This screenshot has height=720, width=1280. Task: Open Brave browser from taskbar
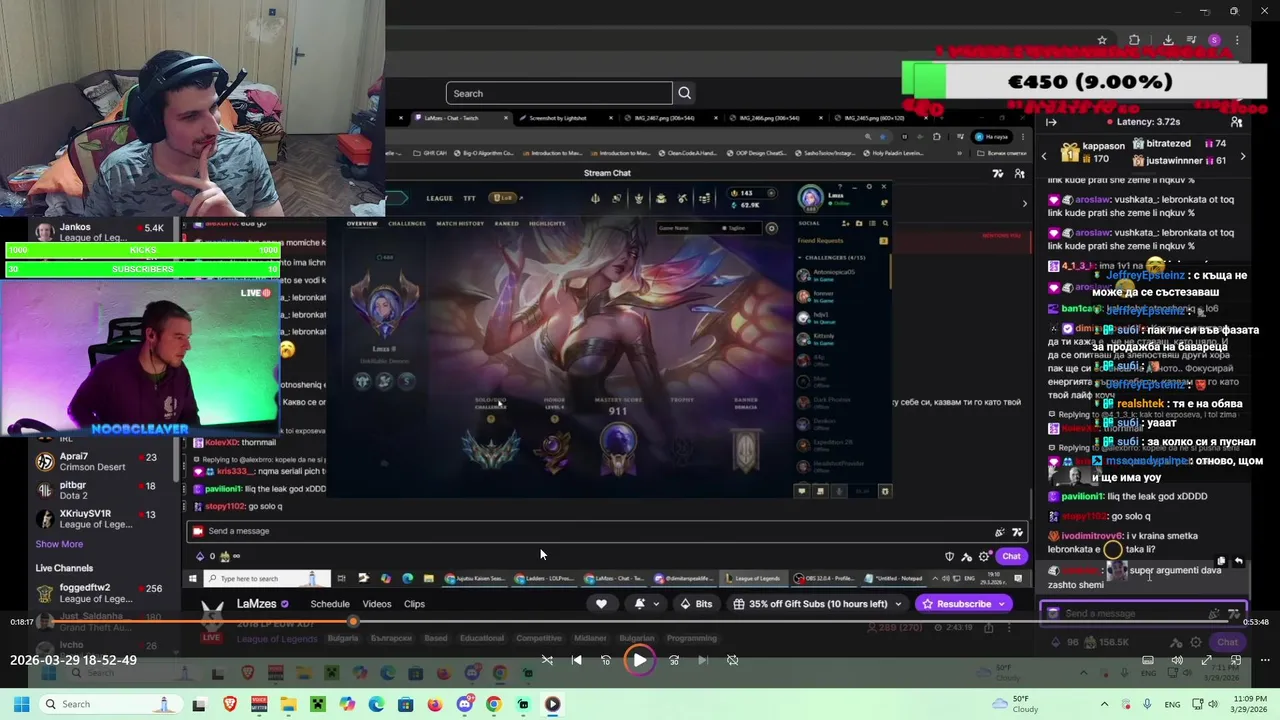pyautogui.click(x=229, y=704)
